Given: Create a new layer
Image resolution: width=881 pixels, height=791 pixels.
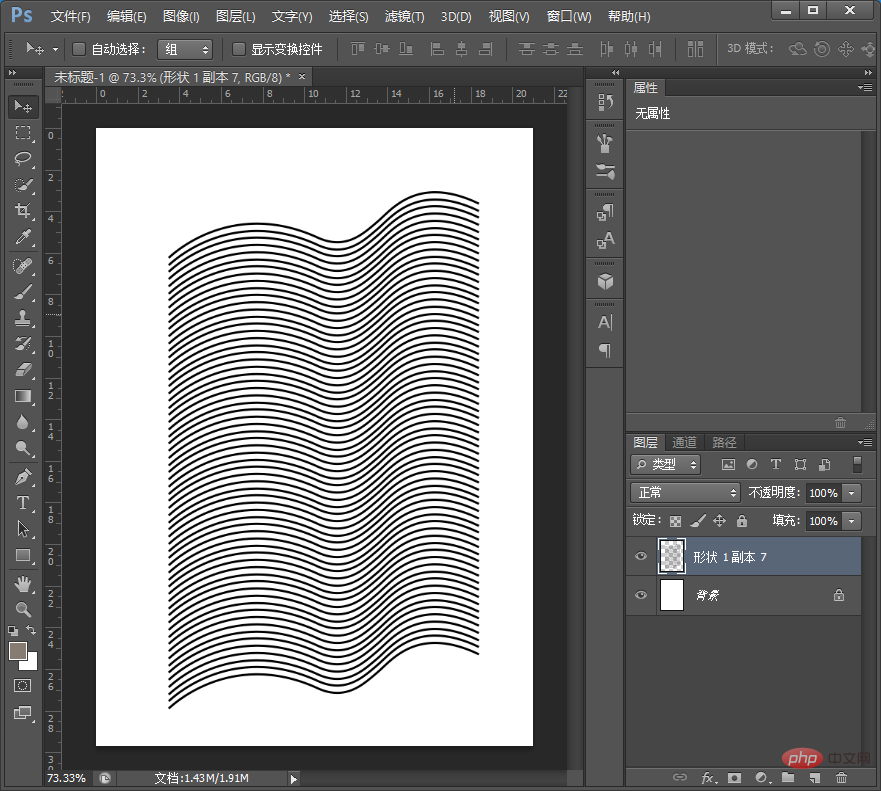Looking at the screenshot, I should click(815, 778).
